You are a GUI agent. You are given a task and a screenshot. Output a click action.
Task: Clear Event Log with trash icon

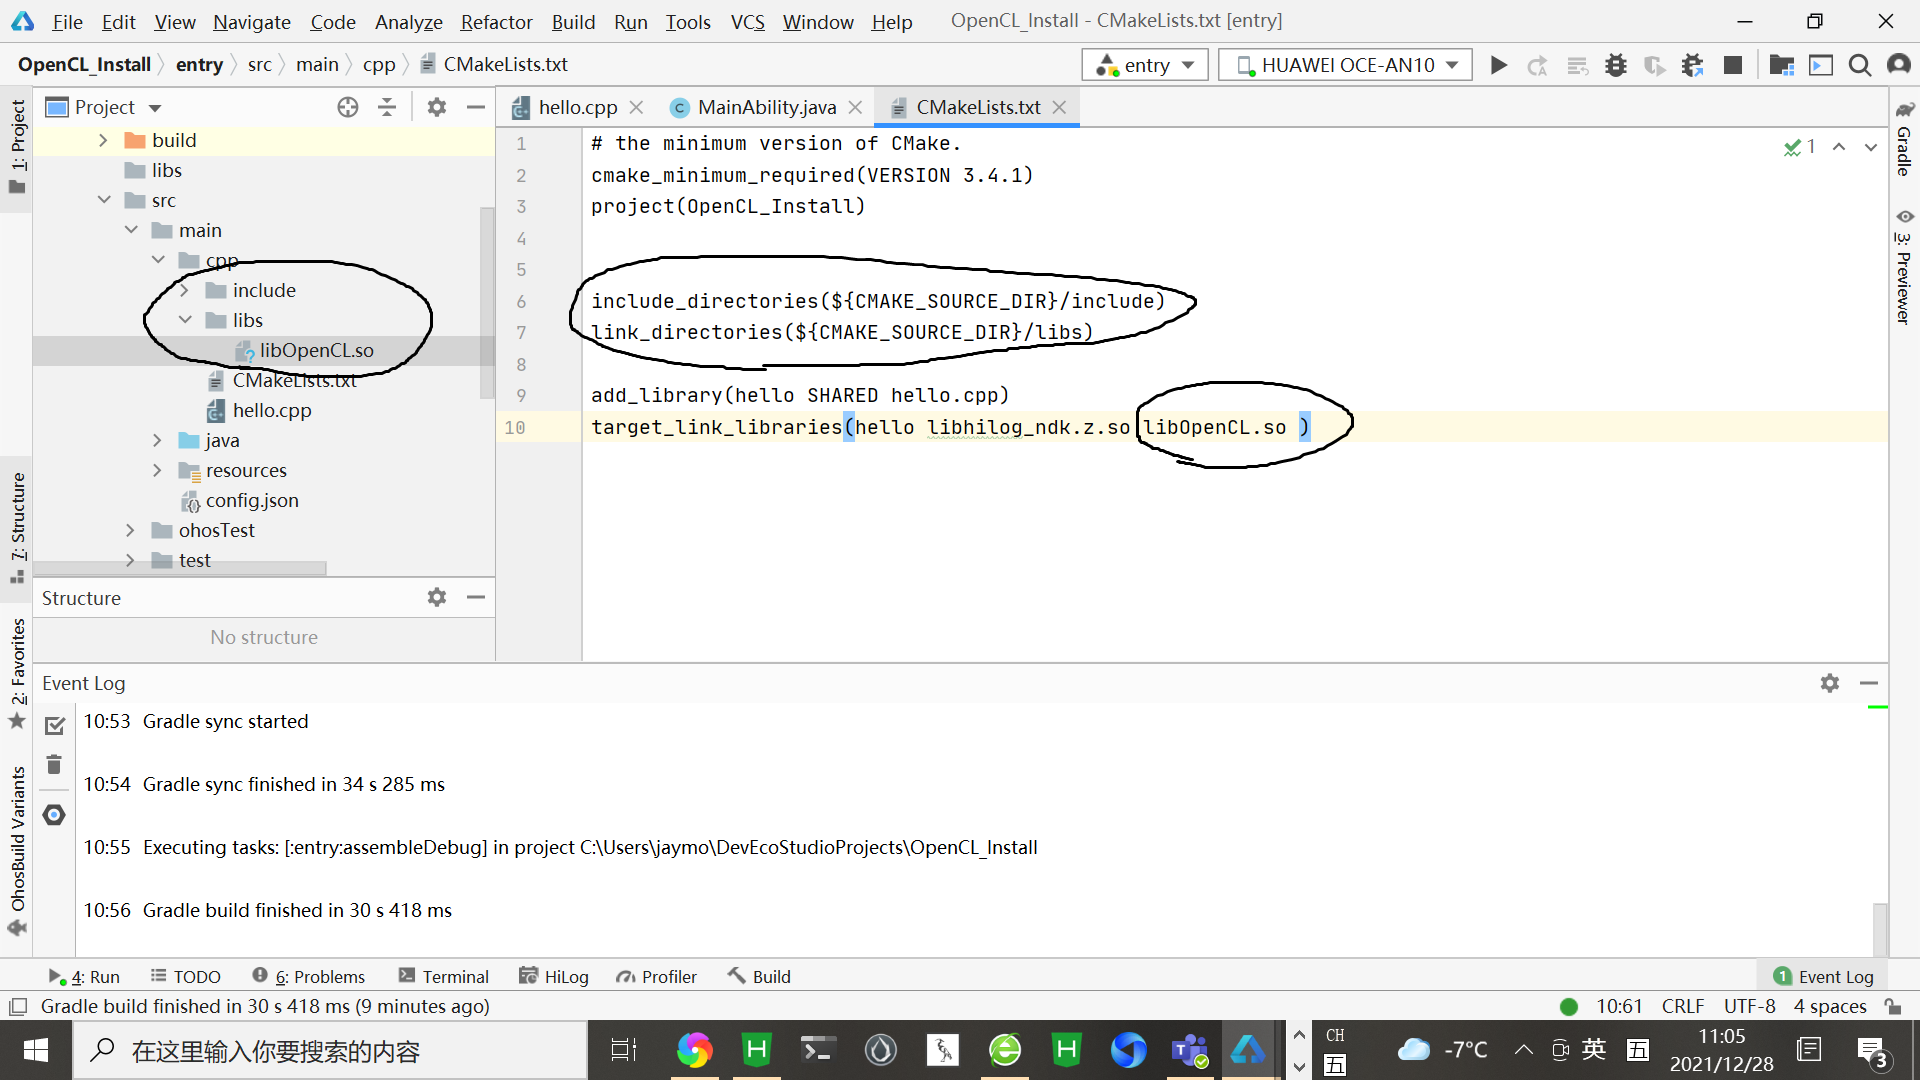coord(54,765)
